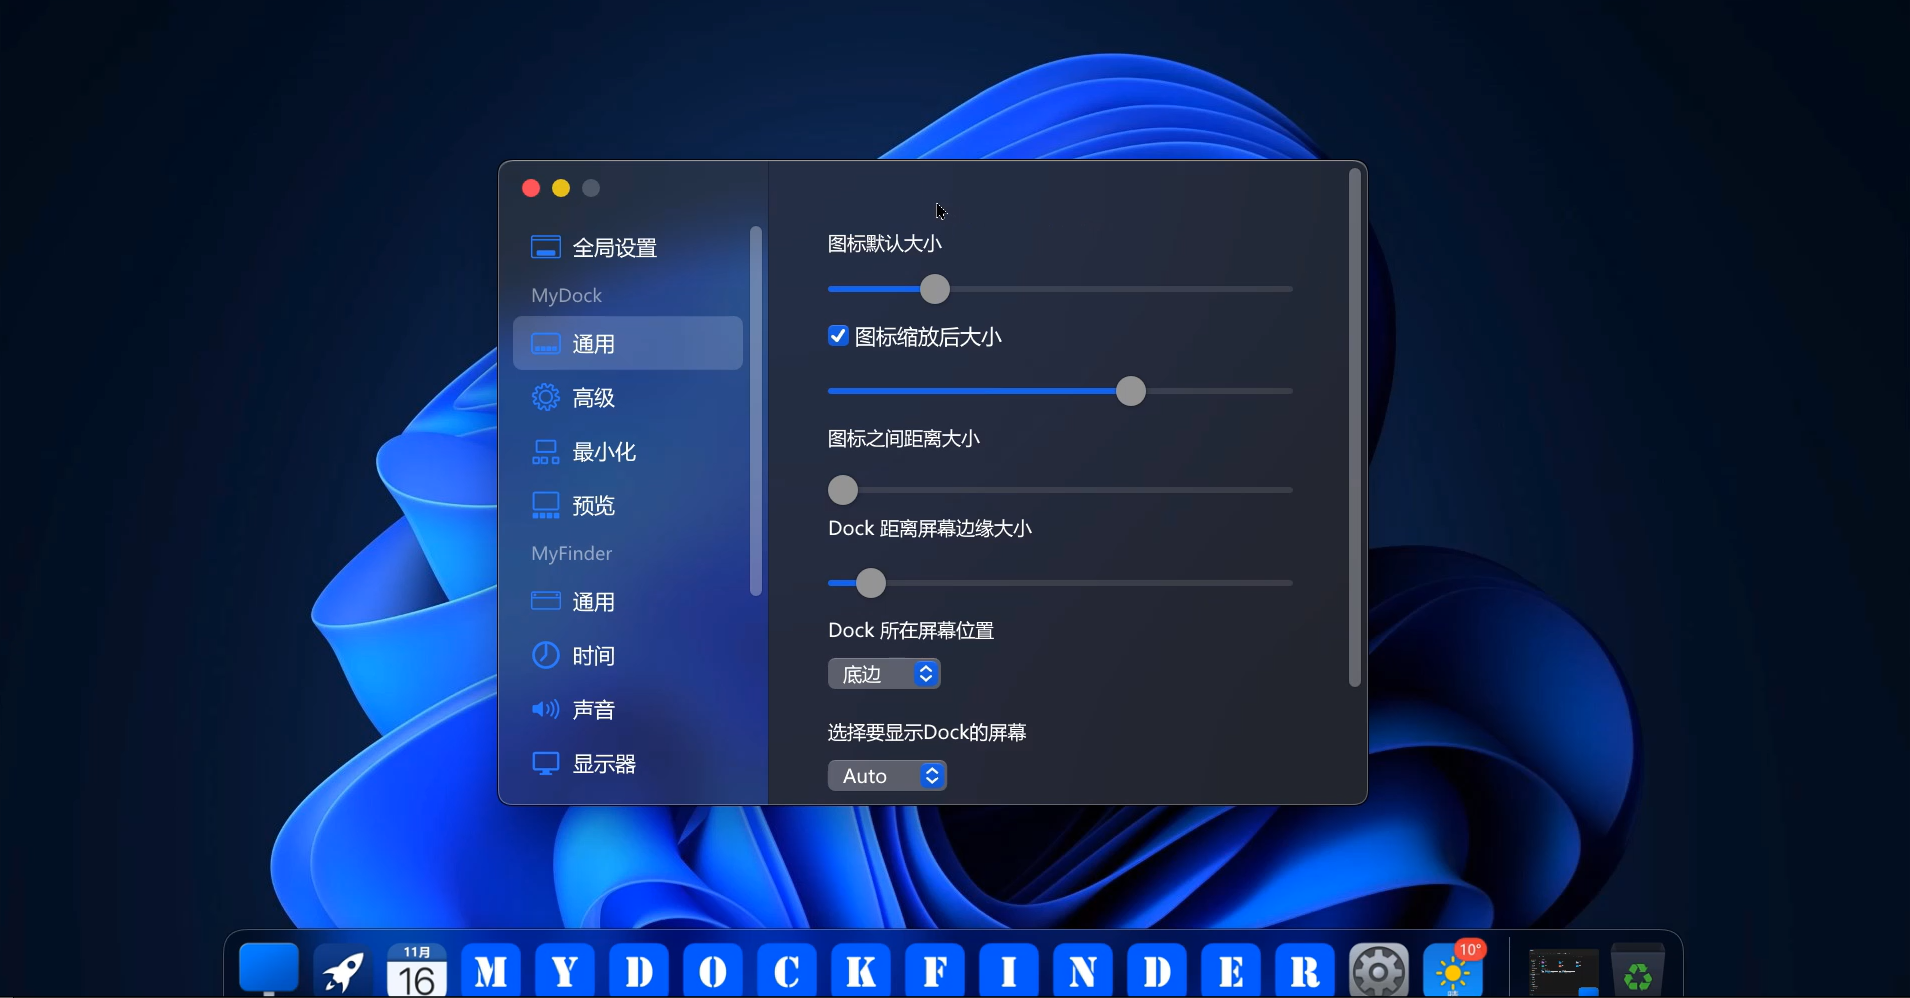Screen dimensions: 1910x998
Task: Click the I letter tile in Dock
Action: click(x=1009, y=970)
